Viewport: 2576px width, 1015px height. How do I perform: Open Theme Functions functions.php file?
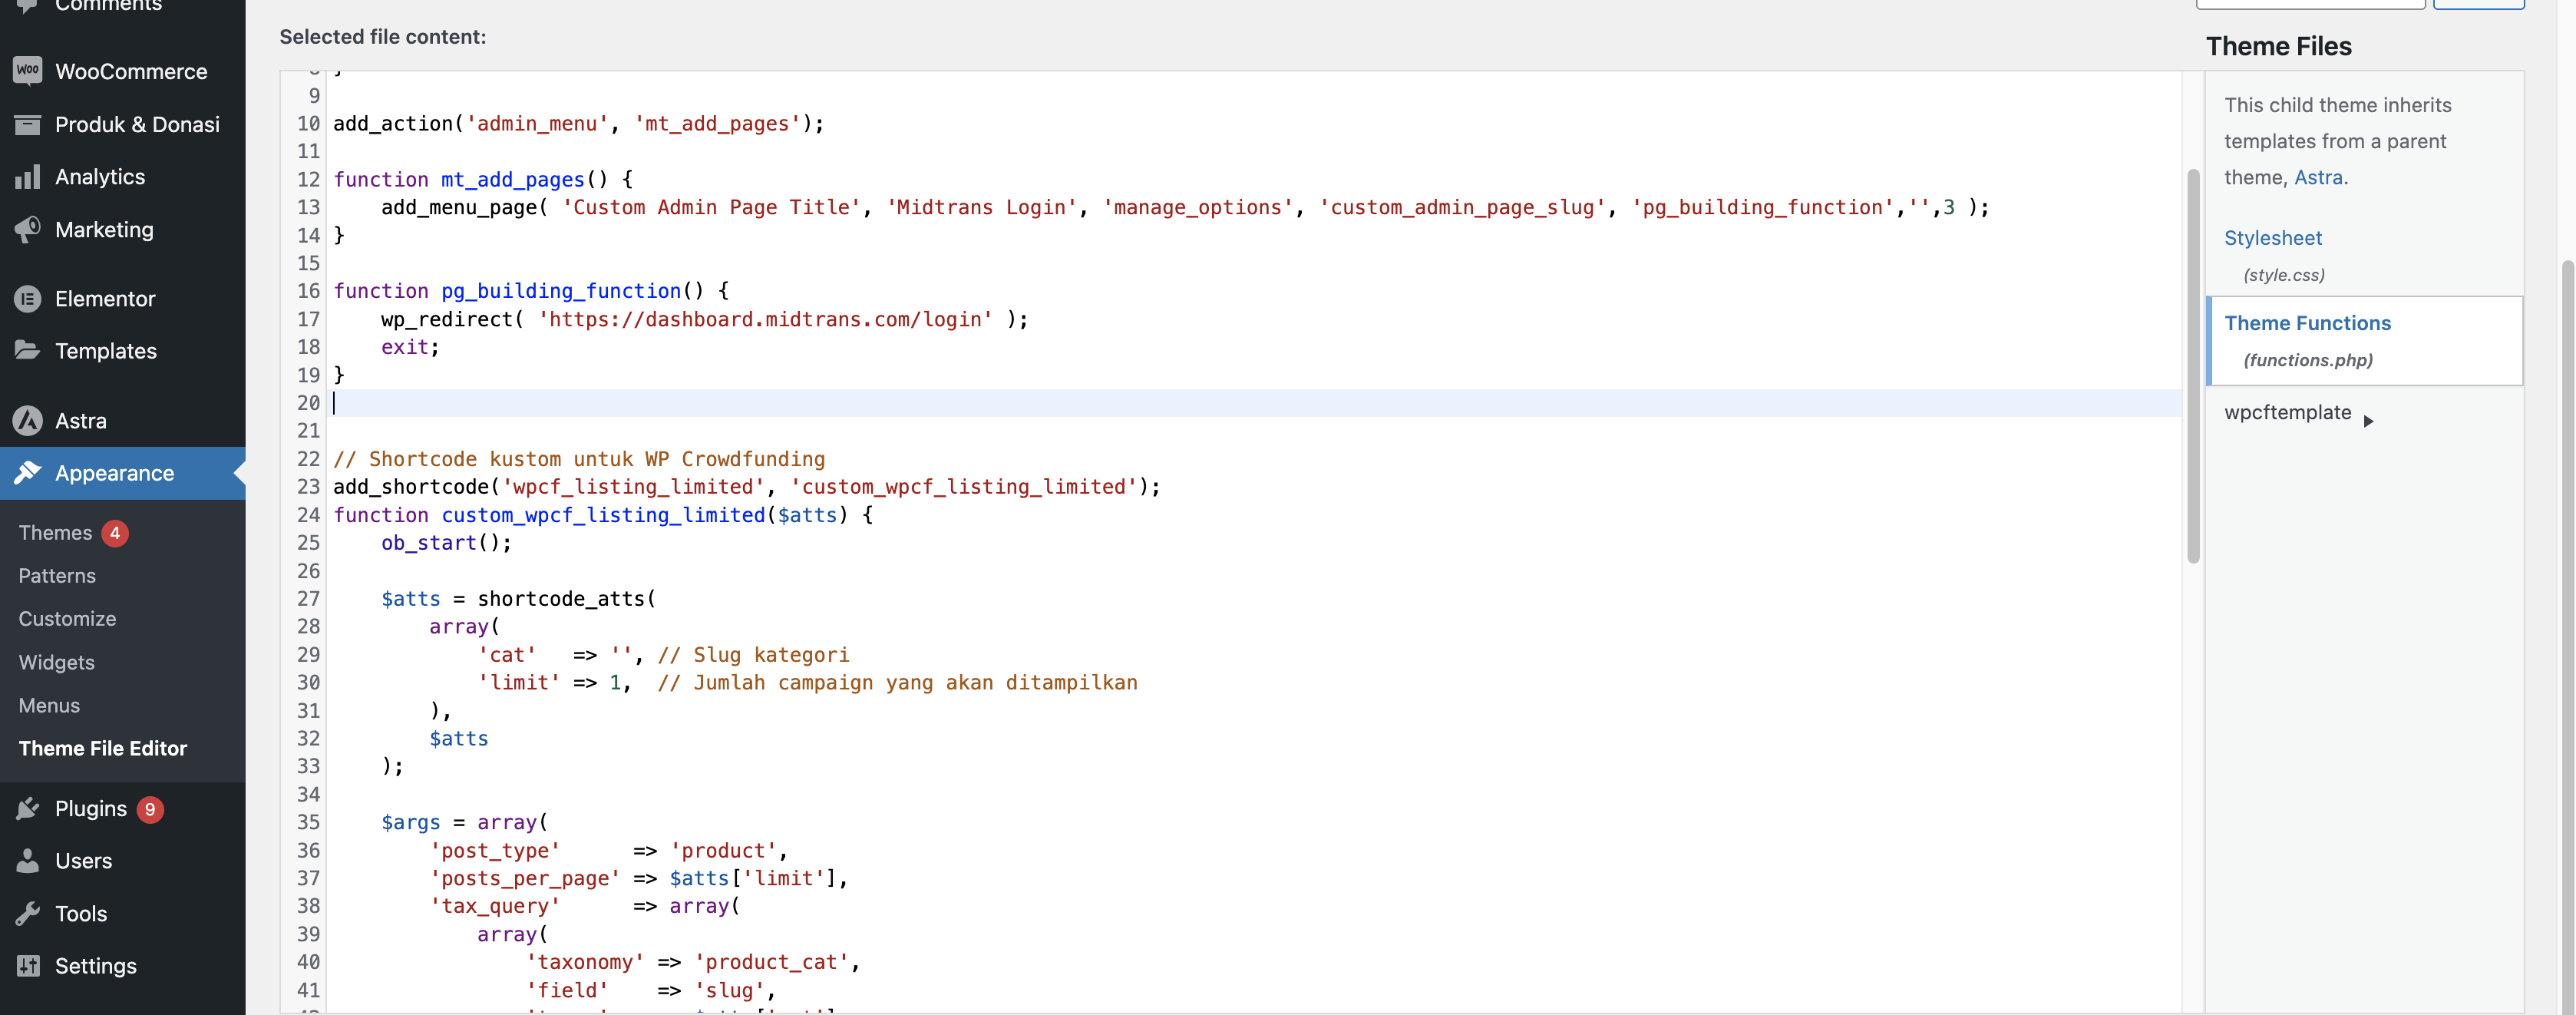click(2364, 340)
